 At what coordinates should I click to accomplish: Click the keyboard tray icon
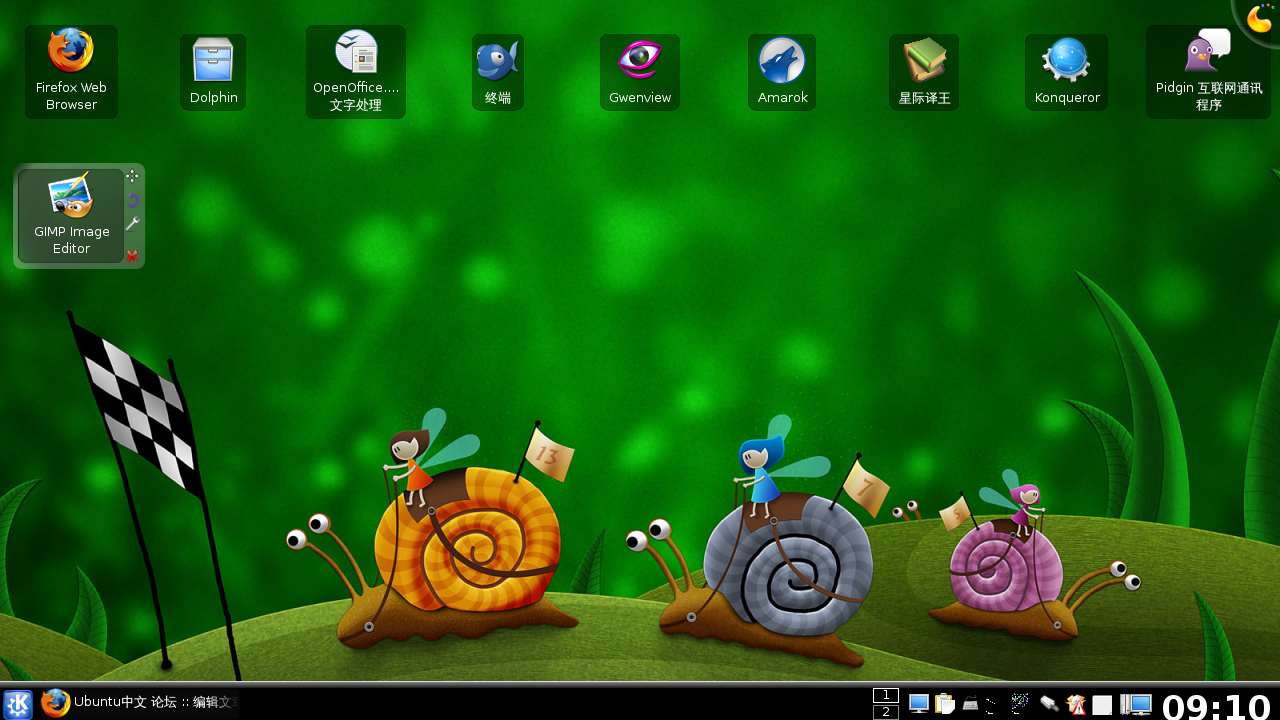pyautogui.click(x=970, y=704)
